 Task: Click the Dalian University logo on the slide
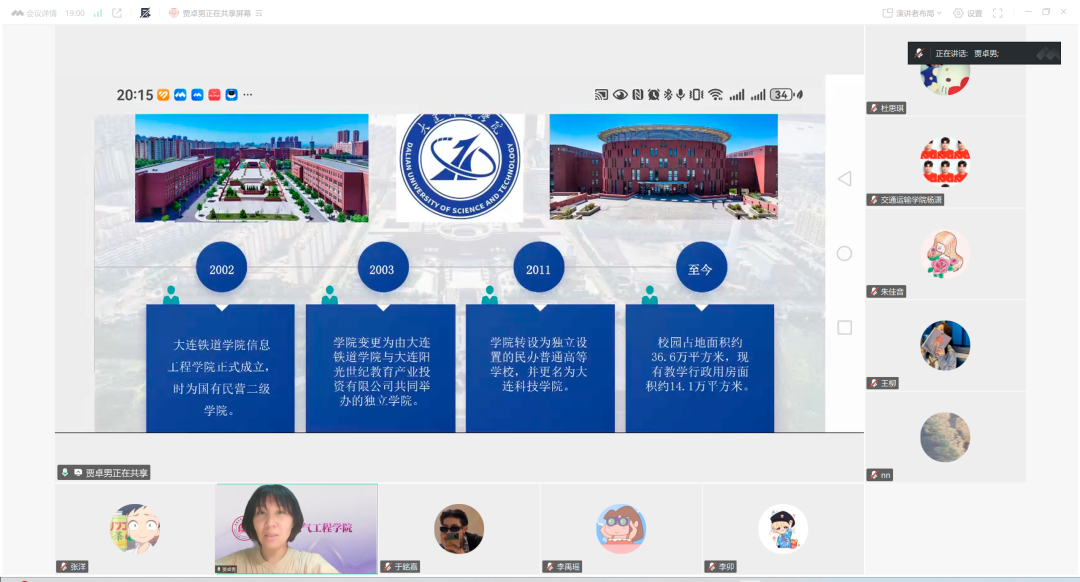(x=459, y=166)
